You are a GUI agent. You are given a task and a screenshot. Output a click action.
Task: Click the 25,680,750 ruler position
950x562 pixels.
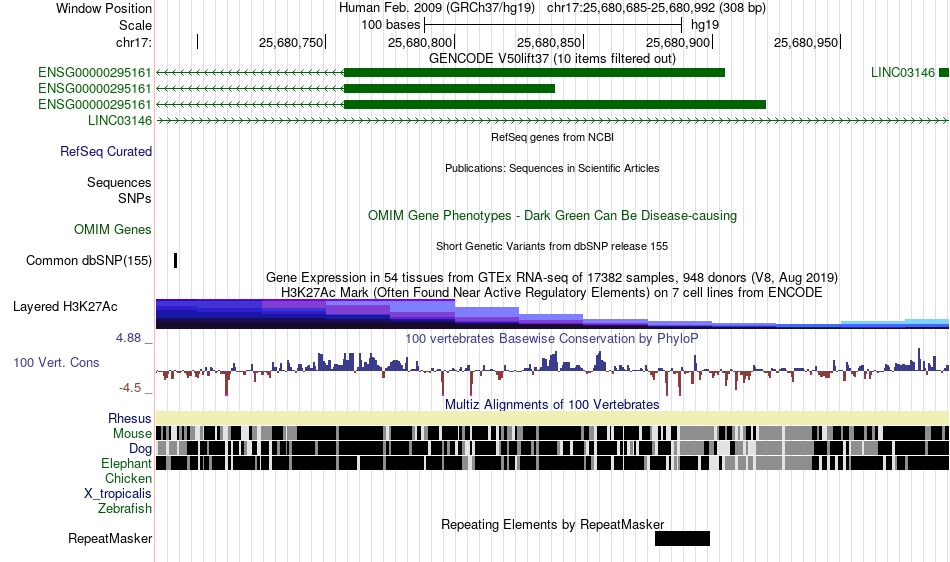pyautogui.click(x=291, y=42)
